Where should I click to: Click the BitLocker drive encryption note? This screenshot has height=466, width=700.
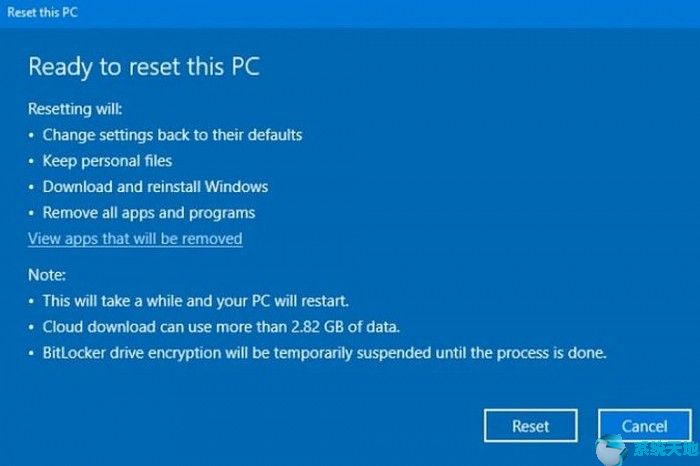click(x=325, y=353)
